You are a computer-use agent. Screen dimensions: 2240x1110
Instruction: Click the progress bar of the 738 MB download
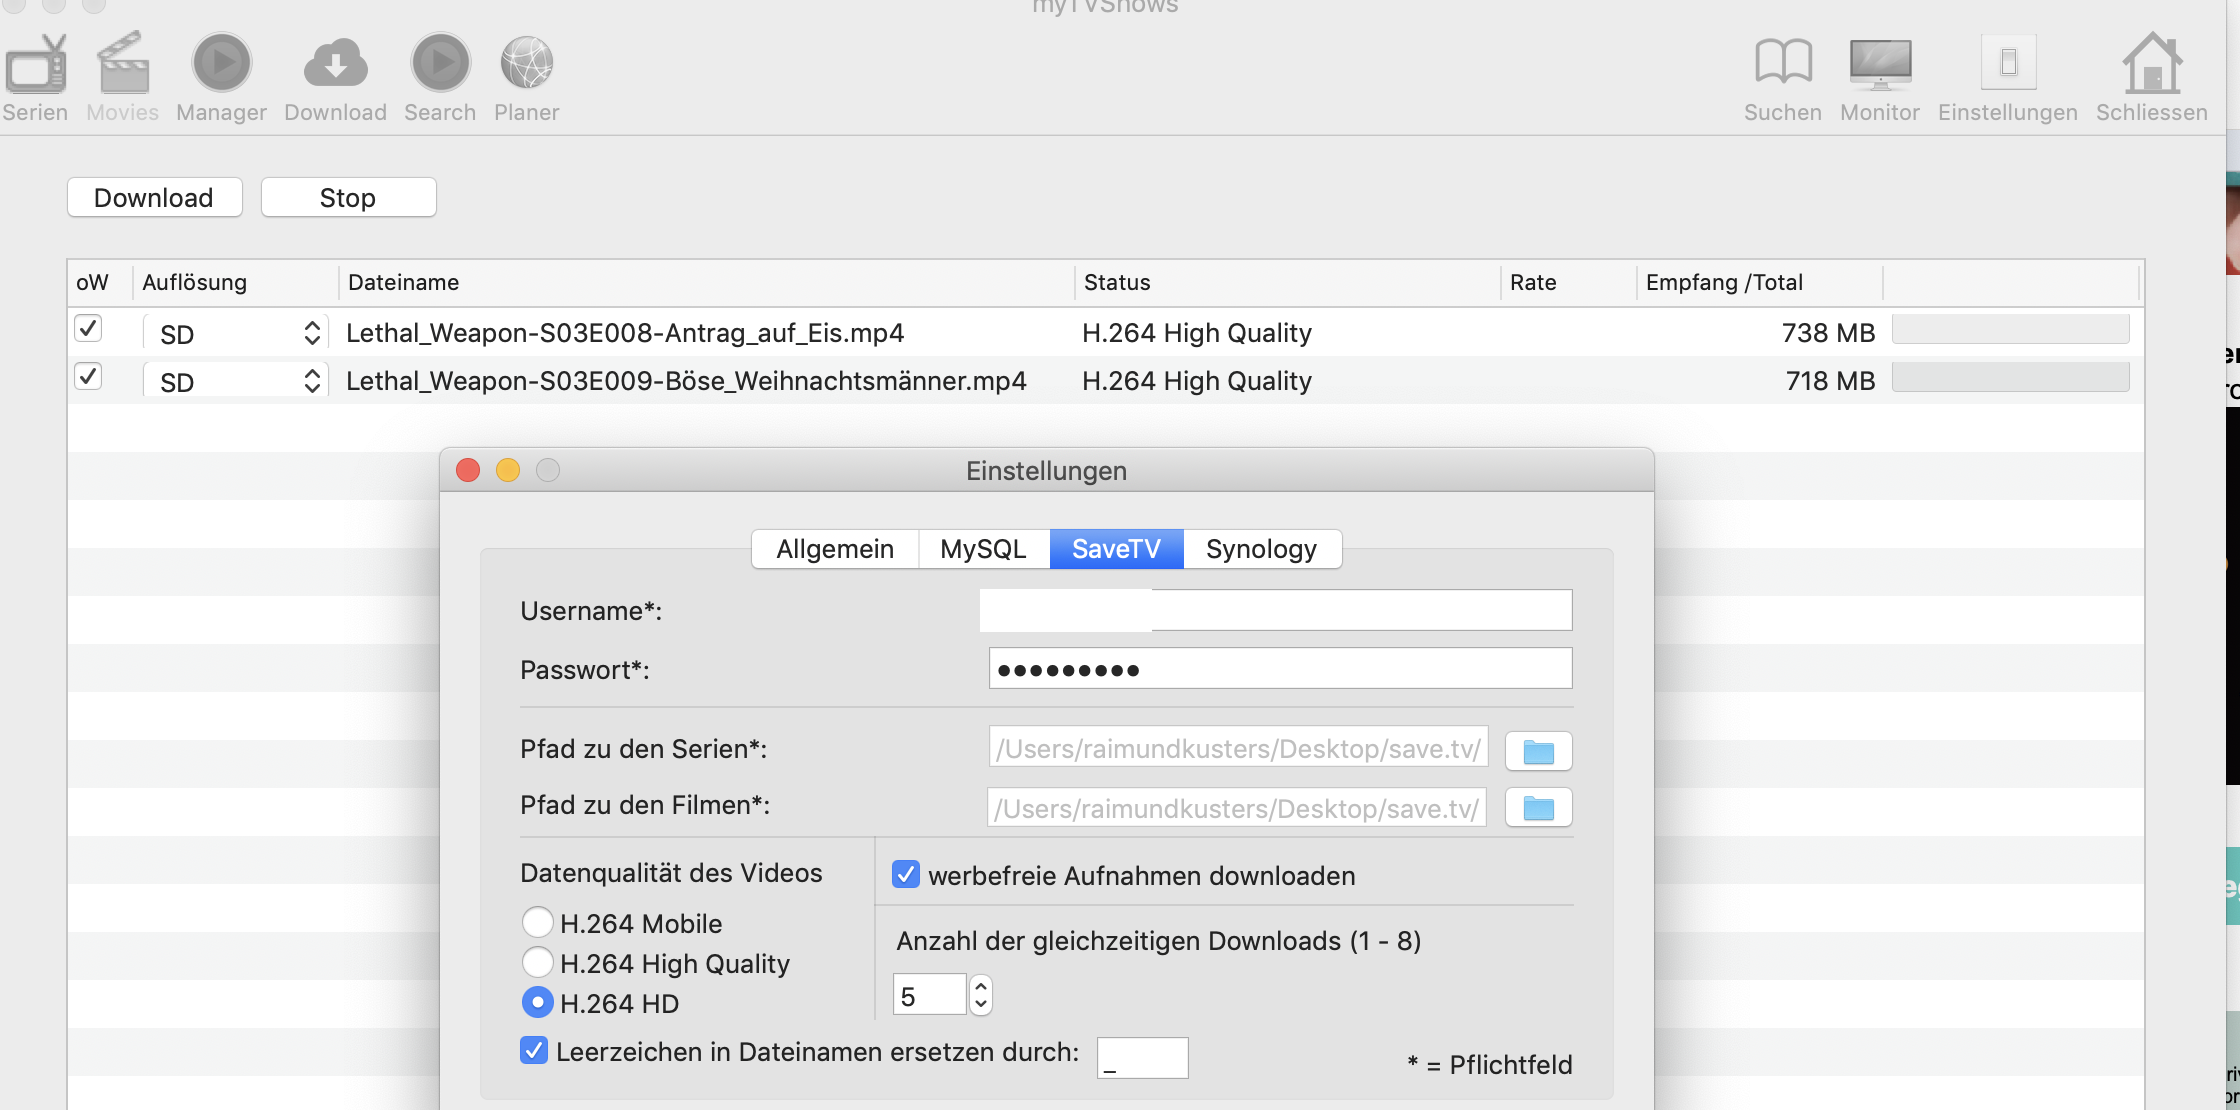(x=2010, y=328)
